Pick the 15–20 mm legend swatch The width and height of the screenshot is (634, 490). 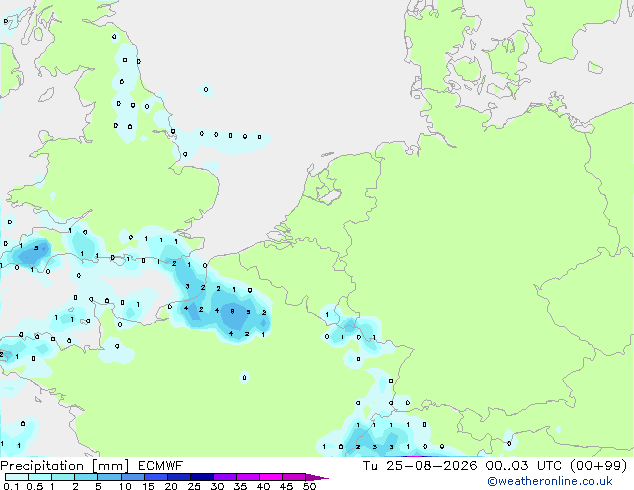[x=156, y=477]
